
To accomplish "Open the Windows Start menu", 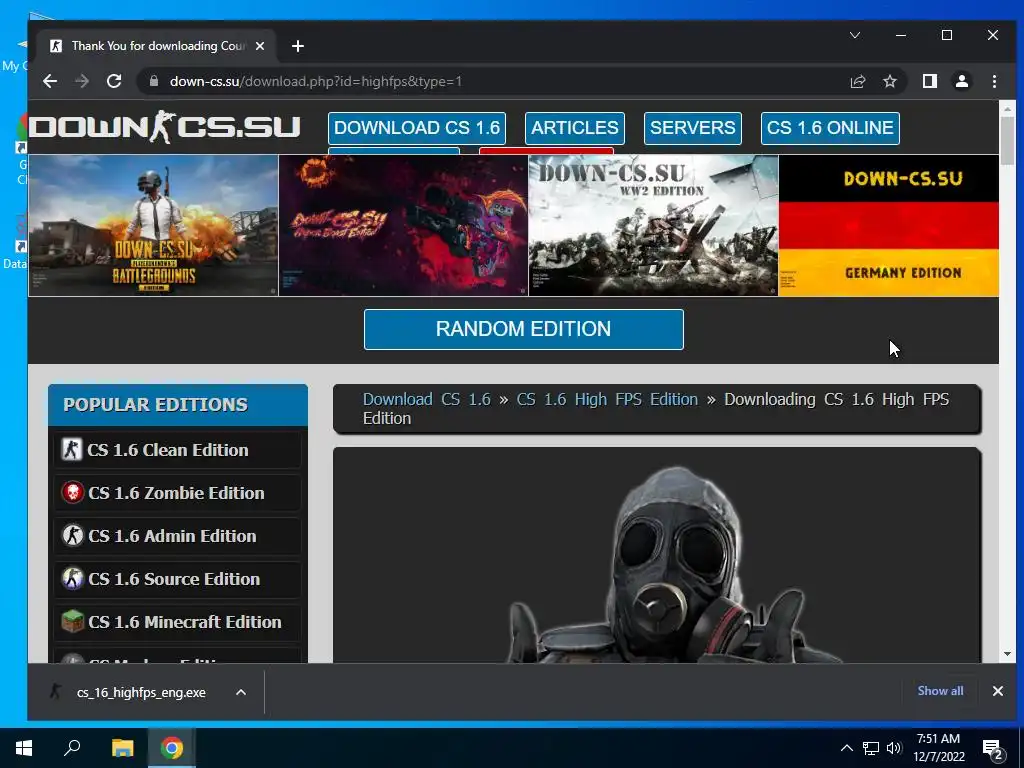I will tap(24, 748).
